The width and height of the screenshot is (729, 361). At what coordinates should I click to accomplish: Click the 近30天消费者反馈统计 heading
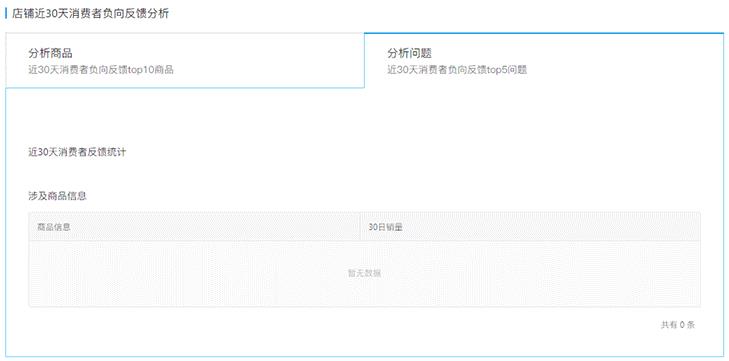pos(77,152)
